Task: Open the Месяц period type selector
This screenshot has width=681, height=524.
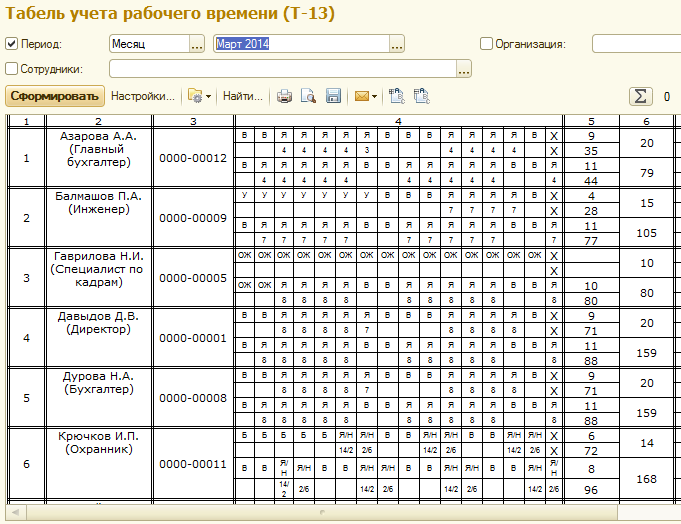Action: pyautogui.click(x=197, y=44)
